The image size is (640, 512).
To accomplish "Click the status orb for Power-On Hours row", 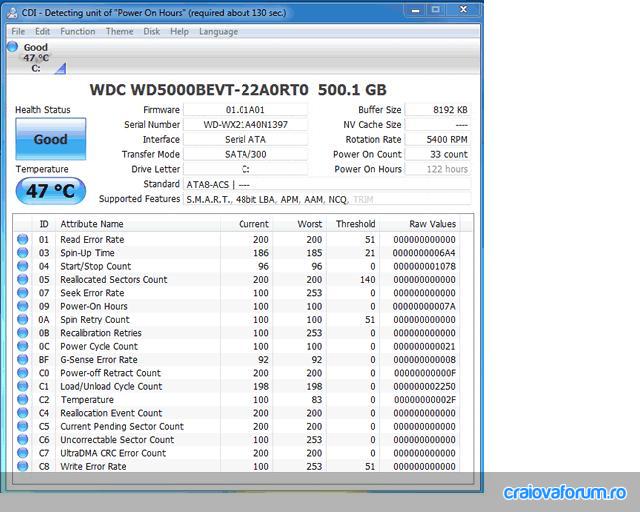I will [23, 306].
